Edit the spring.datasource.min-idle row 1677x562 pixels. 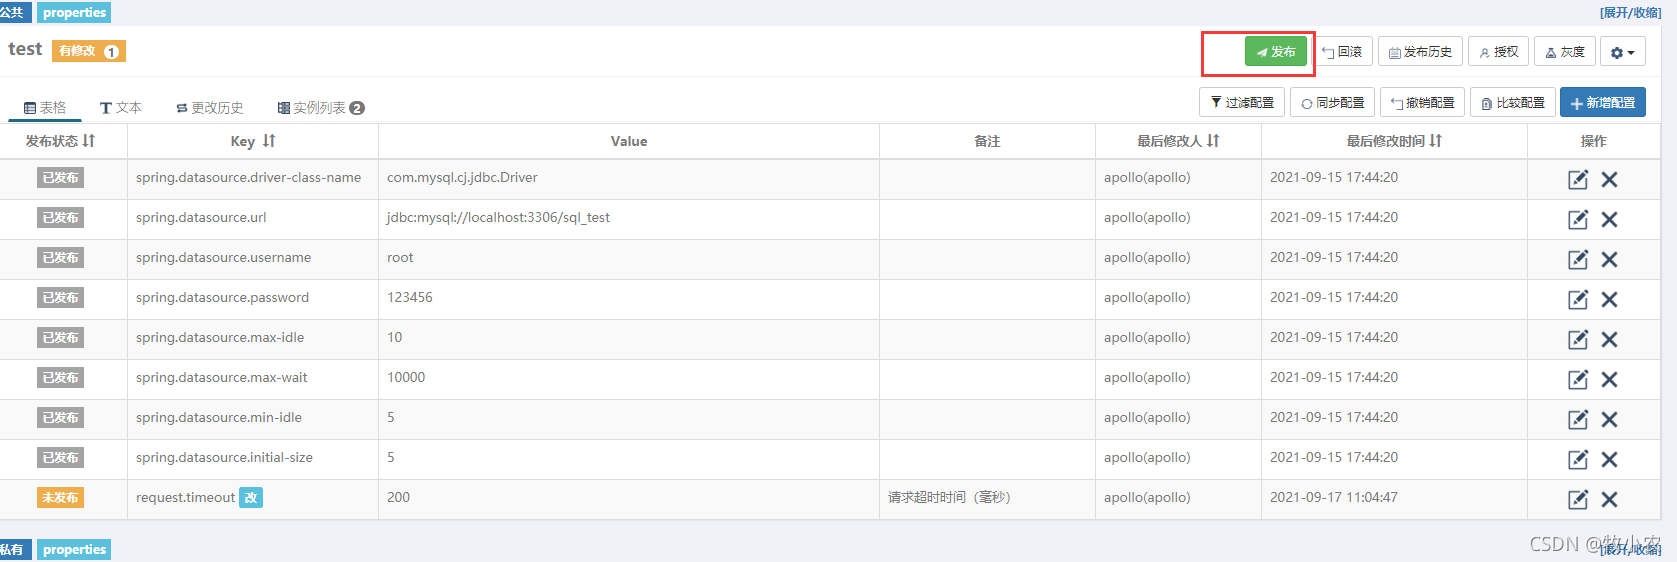coord(1578,419)
